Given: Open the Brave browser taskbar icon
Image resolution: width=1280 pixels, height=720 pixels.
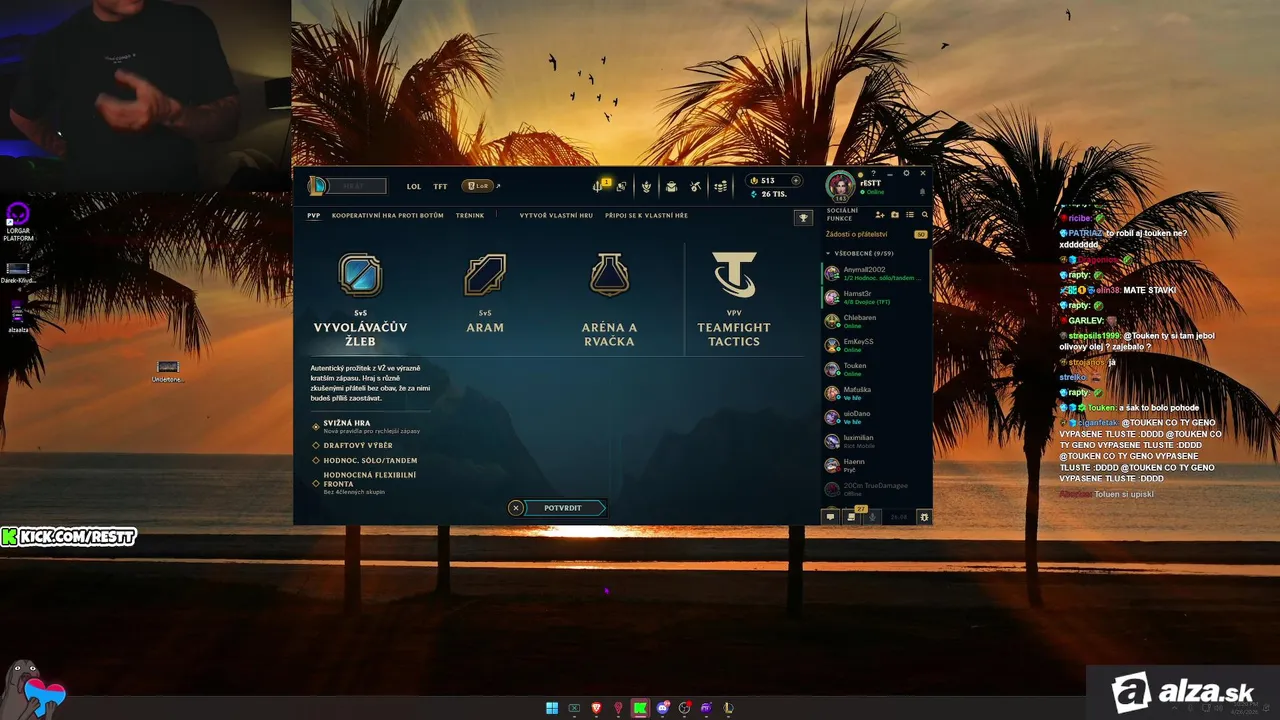Looking at the screenshot, I should (x=596, y=708).
